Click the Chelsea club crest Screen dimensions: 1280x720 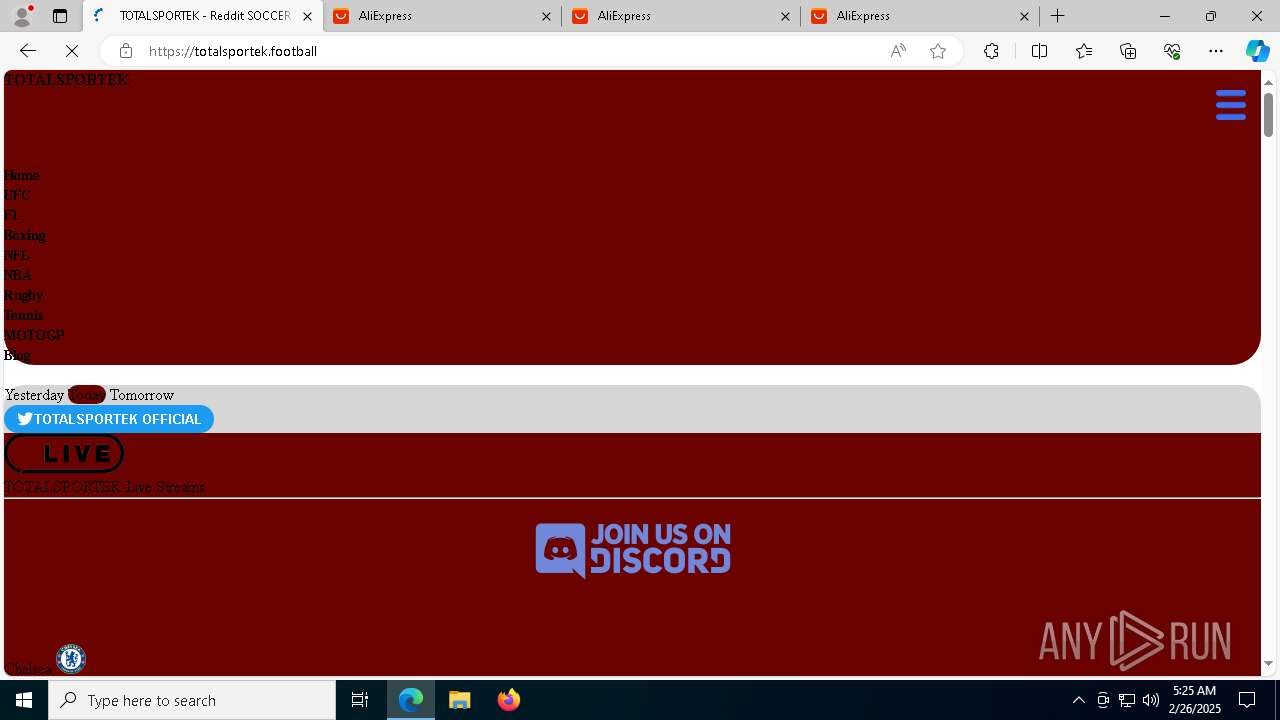coord(71,659)
